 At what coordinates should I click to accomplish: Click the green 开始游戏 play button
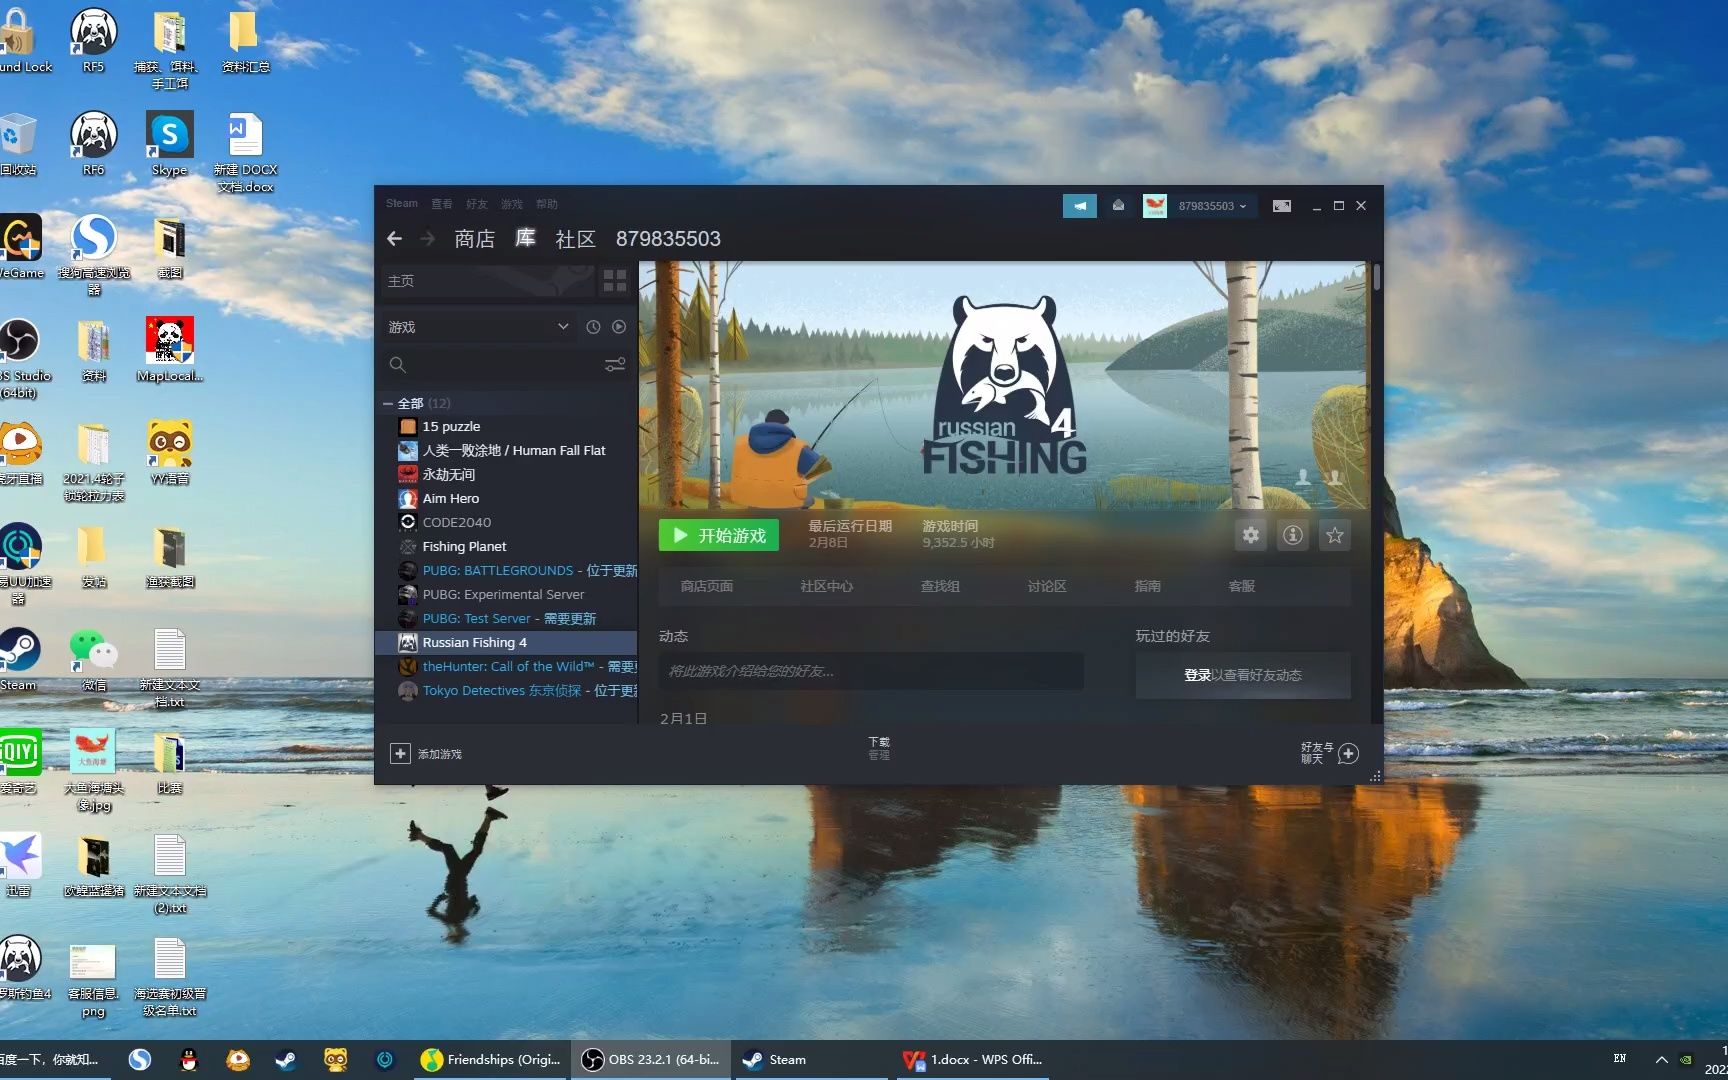click(x=718, y=535)
